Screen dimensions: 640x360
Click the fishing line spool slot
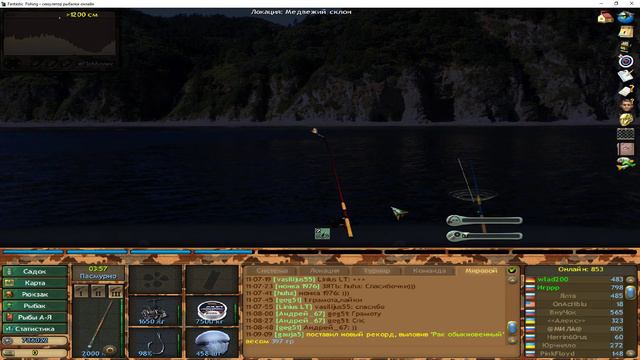point(212,312)
